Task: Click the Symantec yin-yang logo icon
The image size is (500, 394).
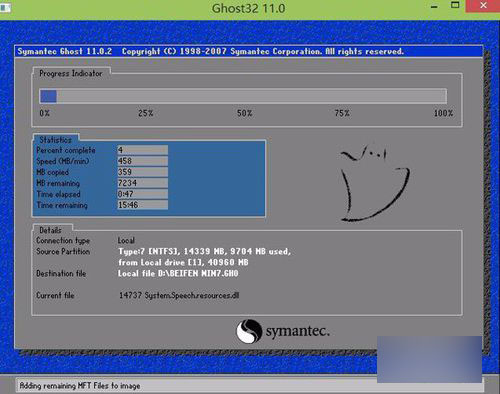Action: (249, 331)
